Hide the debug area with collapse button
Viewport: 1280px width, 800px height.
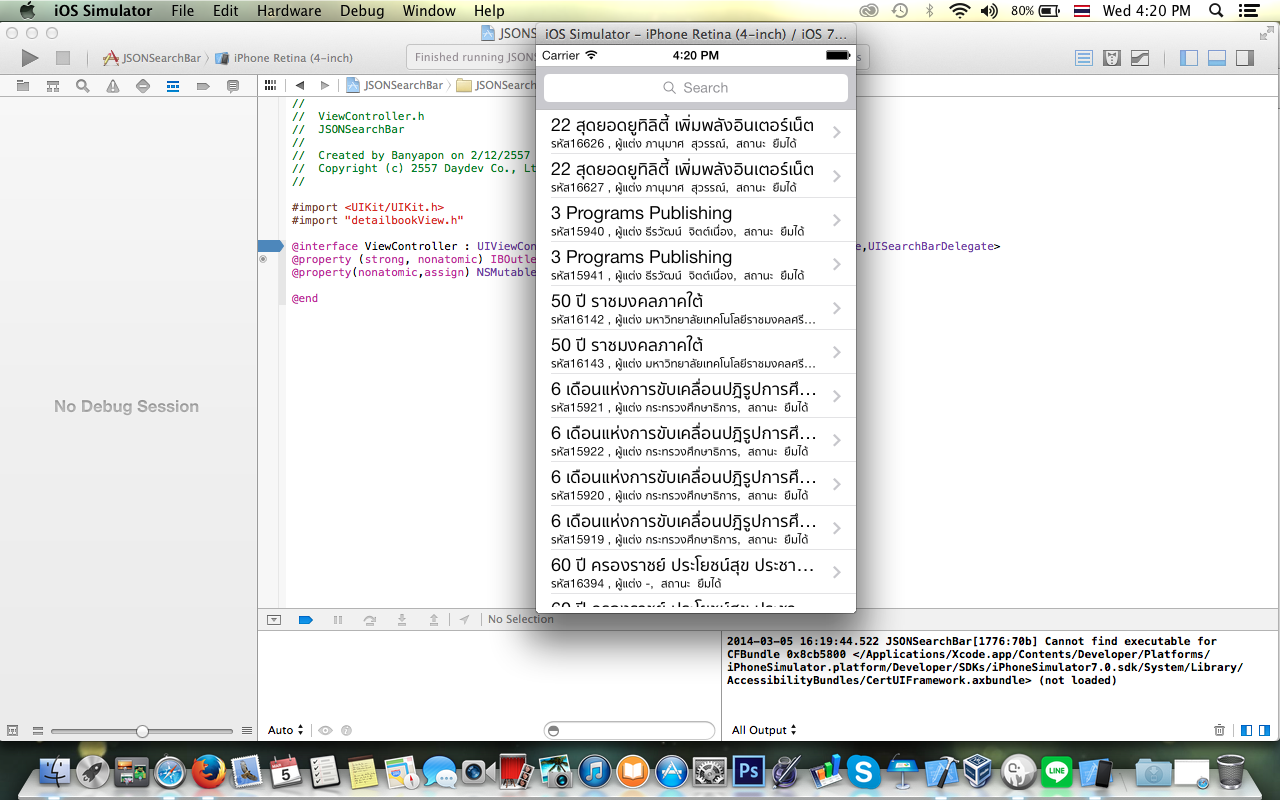point(274,620)
